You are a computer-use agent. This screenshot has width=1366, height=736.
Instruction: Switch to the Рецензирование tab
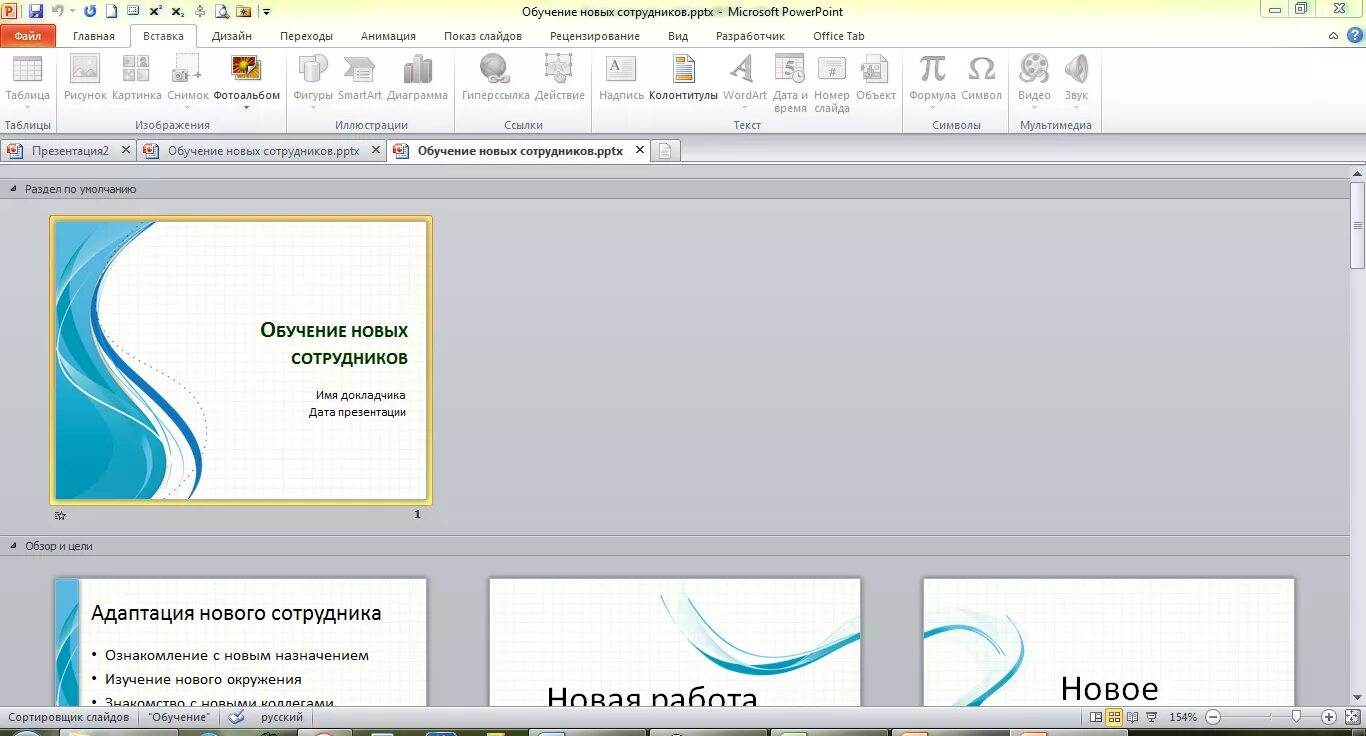pos(595,36)
